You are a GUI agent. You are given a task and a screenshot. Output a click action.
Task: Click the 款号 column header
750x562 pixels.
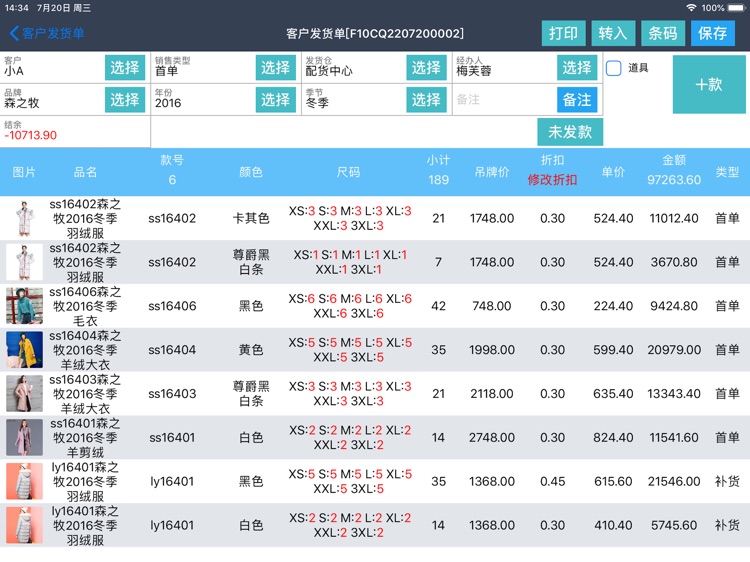[x=172, y=160]
